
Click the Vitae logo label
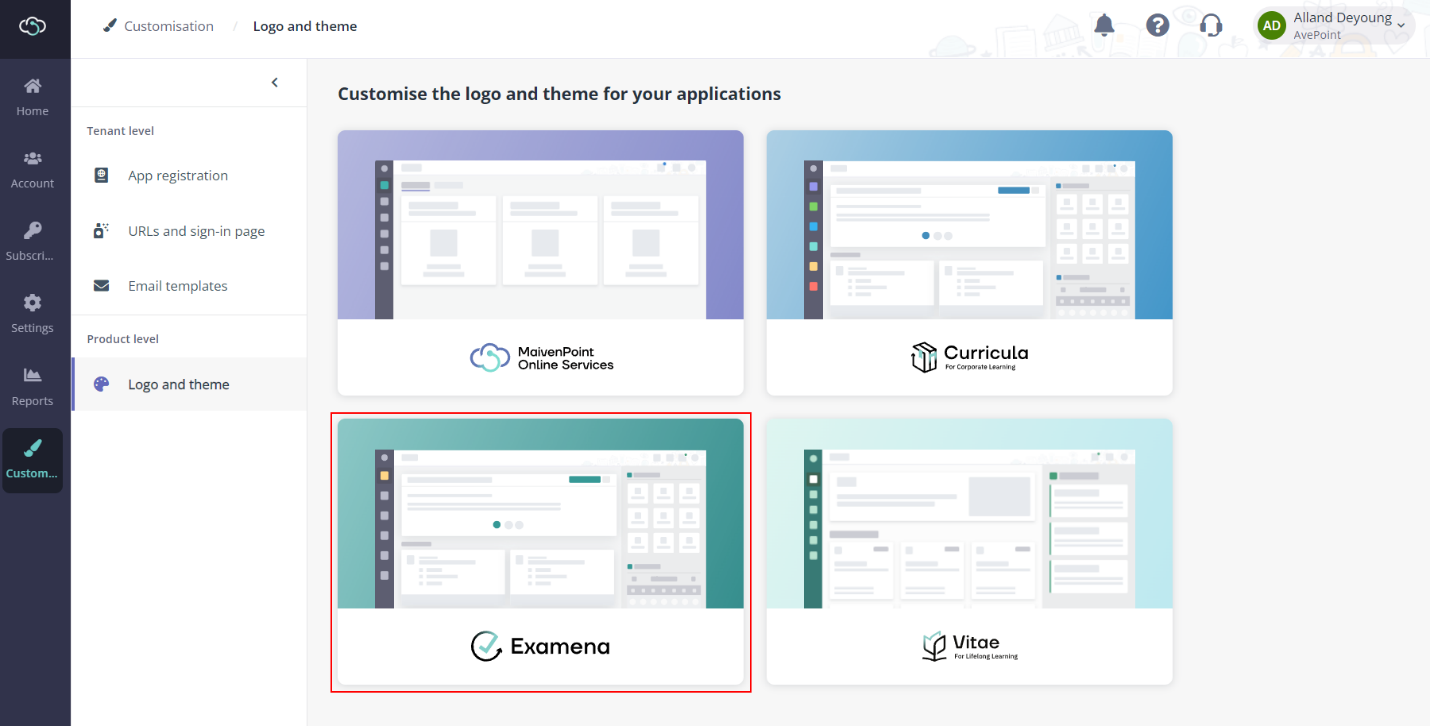[x=970, y=646]
